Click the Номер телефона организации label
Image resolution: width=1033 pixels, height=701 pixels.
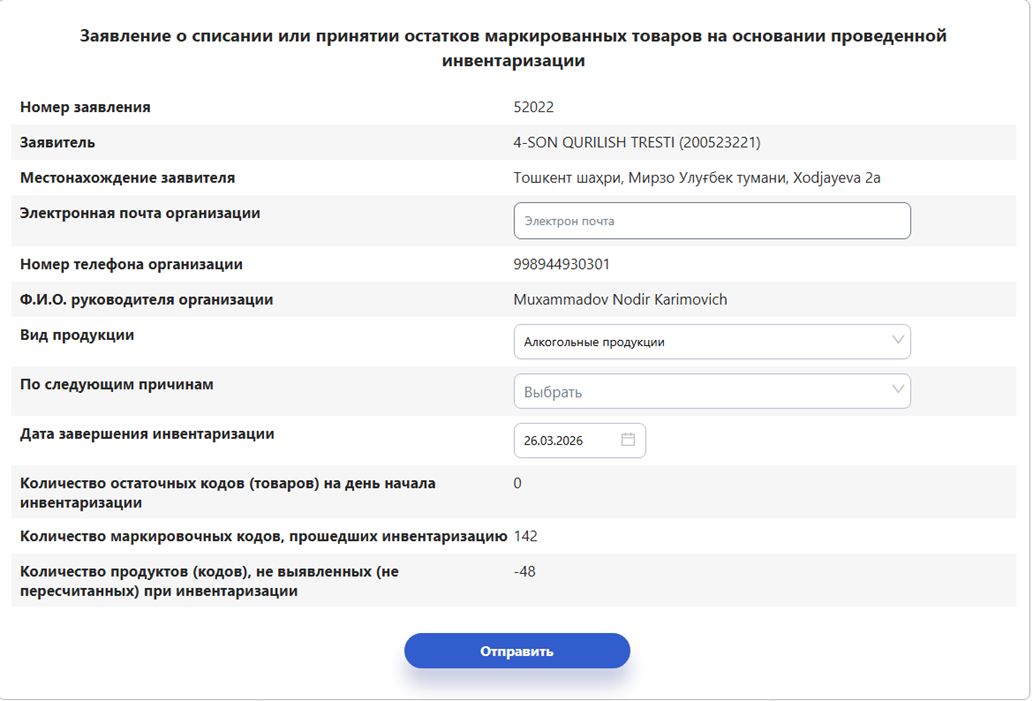131,264
